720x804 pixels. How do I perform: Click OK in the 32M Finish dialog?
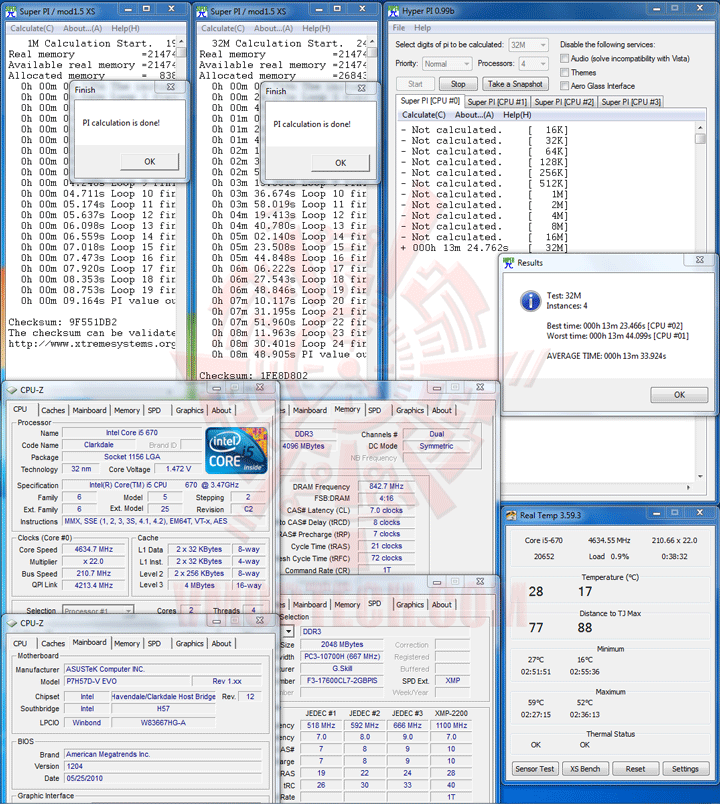[x=341, y=163]
